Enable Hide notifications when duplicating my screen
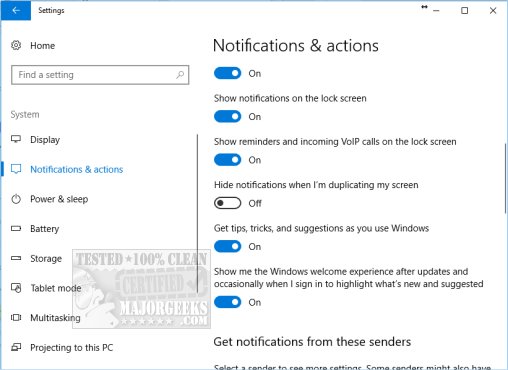Screen dimensions: 508x370 click(x=227, y=203)
